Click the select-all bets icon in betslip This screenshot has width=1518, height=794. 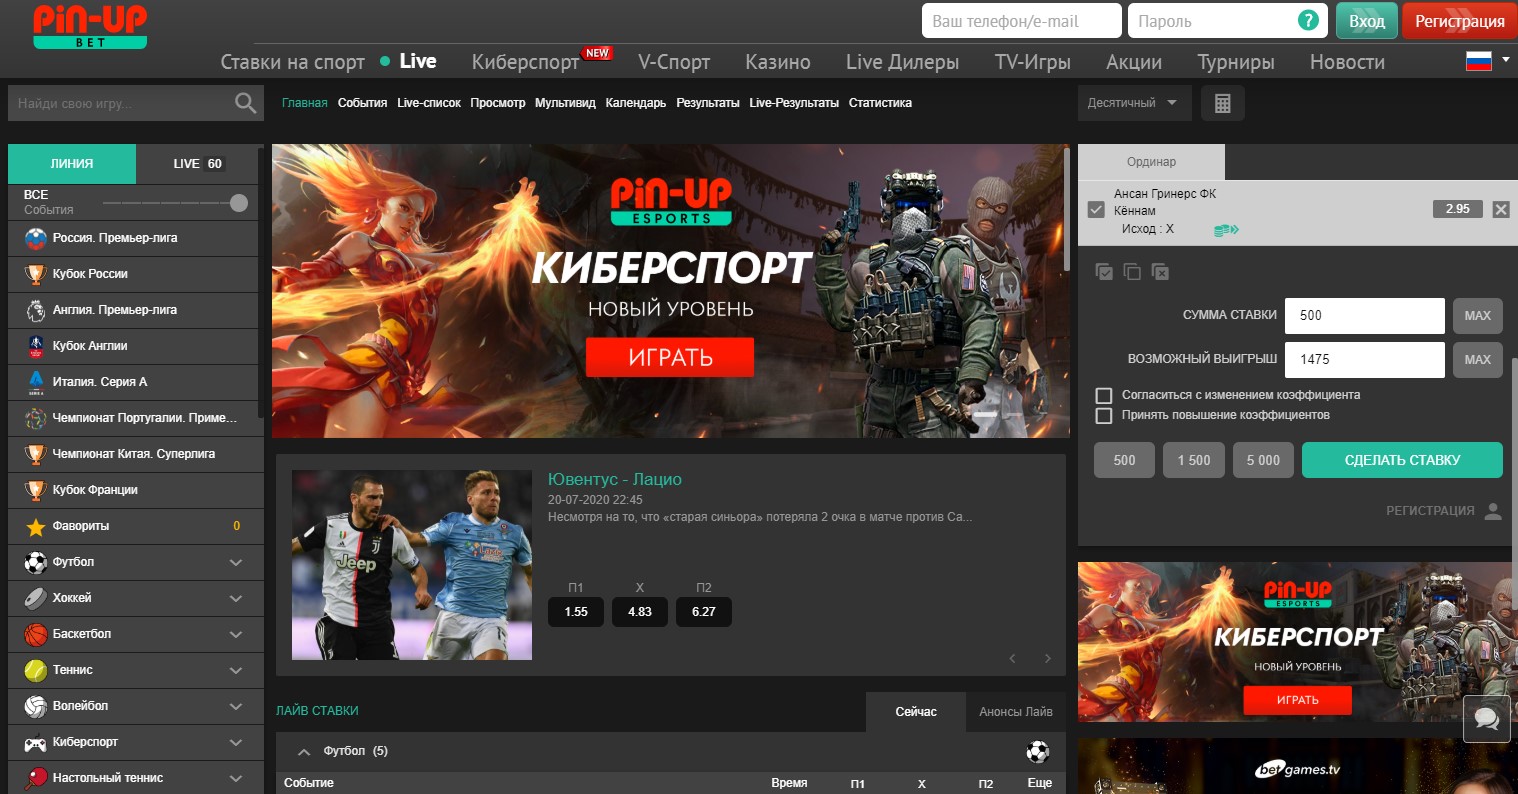[x=1105, y=271]
